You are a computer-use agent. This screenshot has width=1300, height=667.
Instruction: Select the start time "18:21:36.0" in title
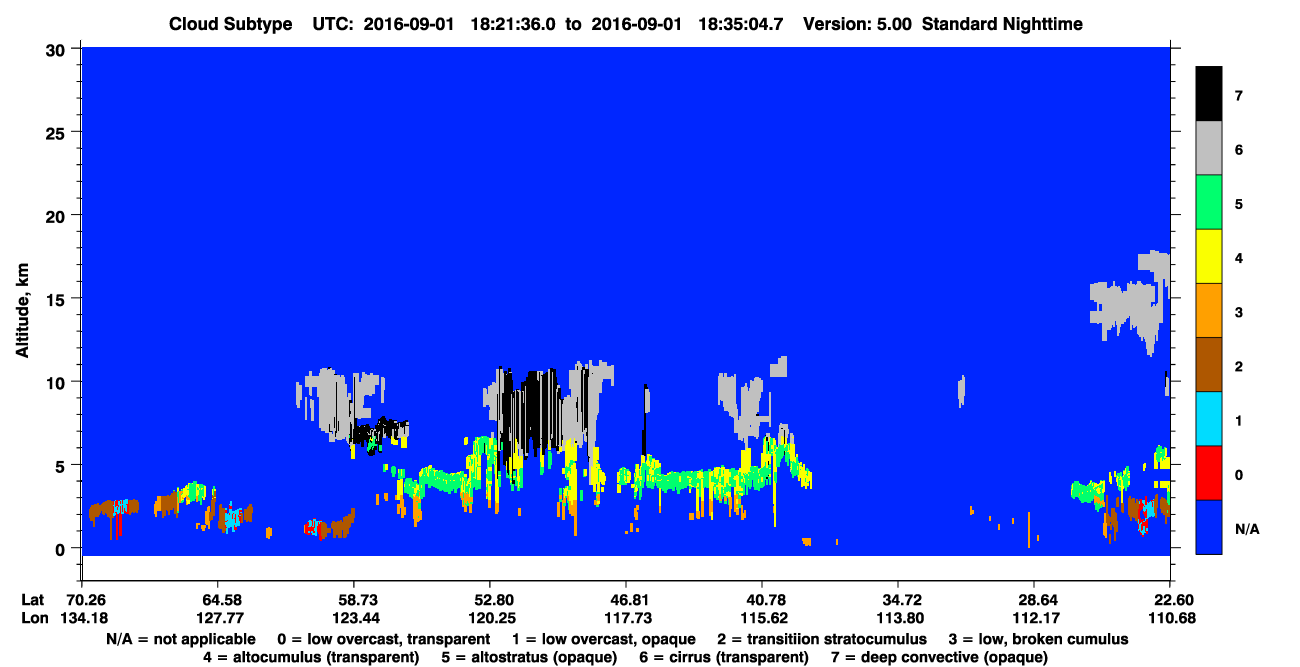[x=513, y=23]
